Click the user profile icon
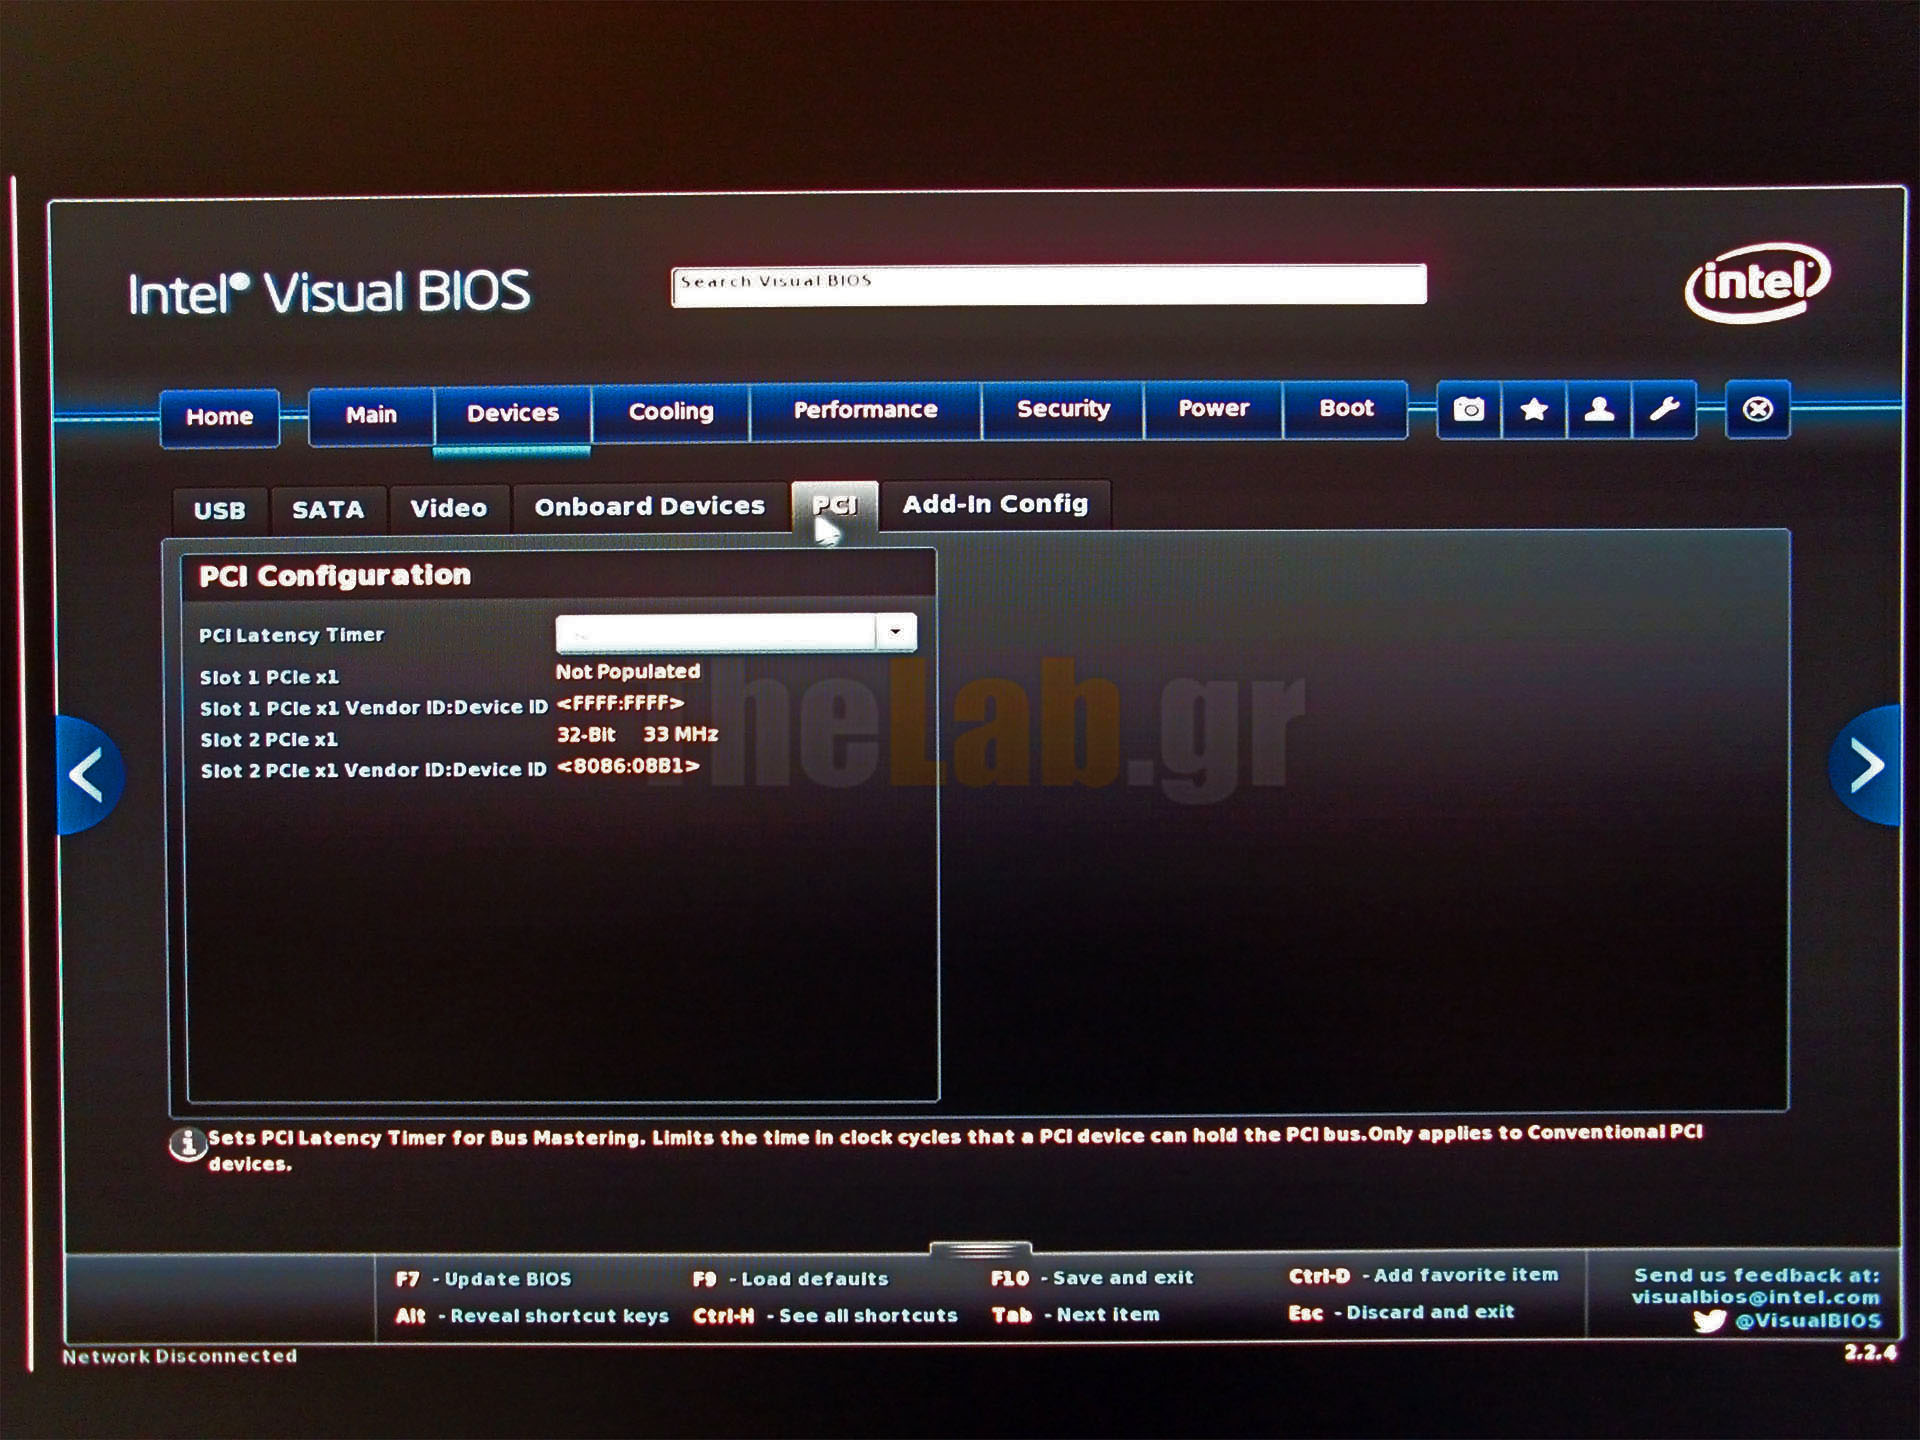The width and height of the screenshot is (1920, 1440). [1598, 409]
